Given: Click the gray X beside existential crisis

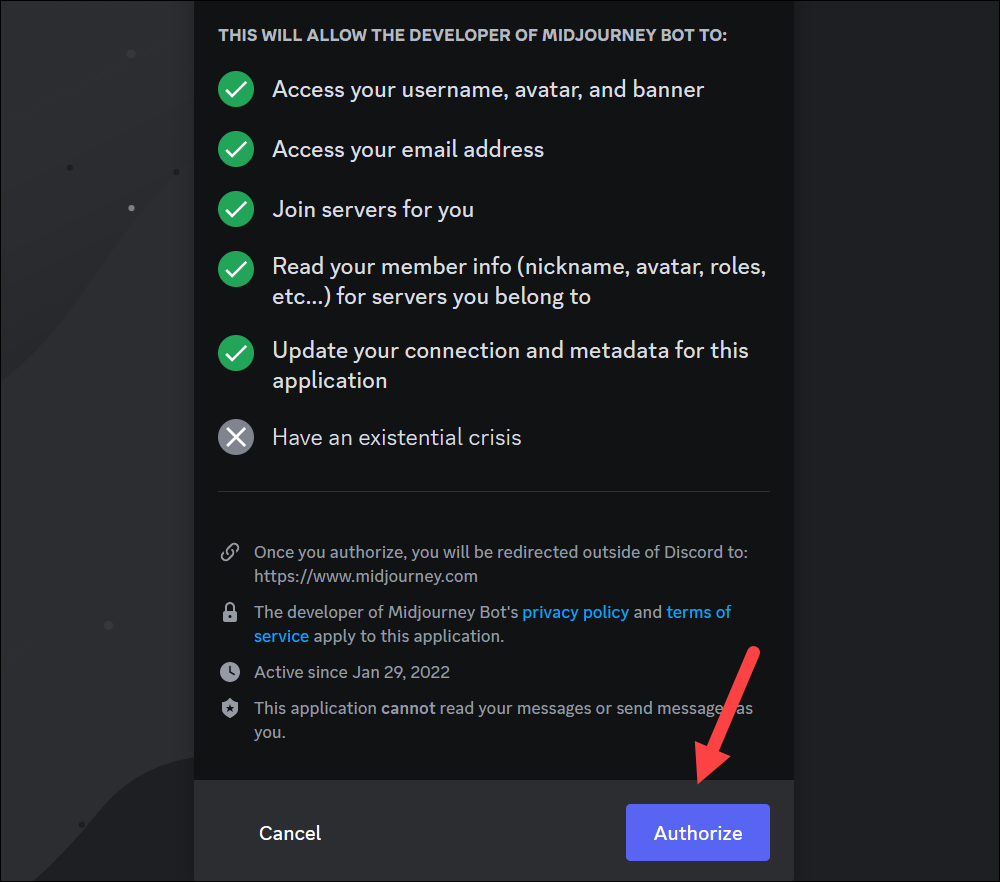Looking at the screenshot, I should [236, 437].
